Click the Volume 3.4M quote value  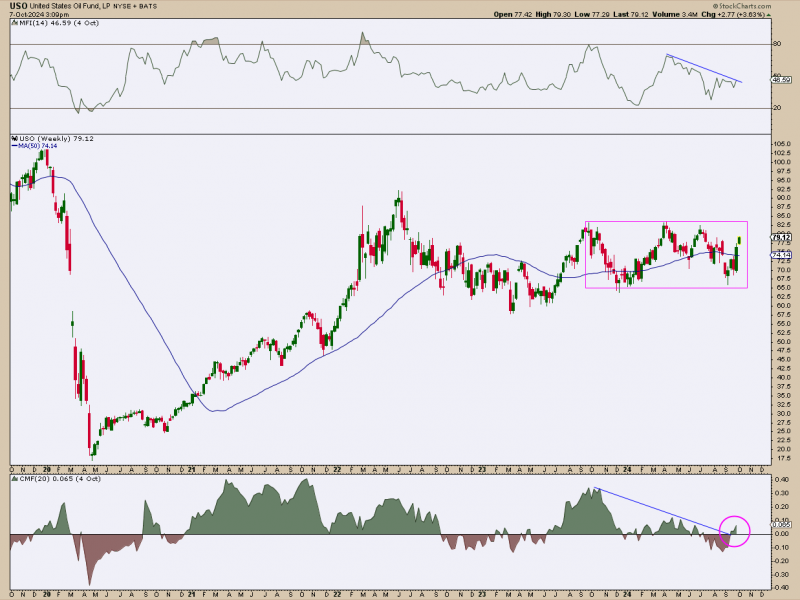point(676,15)
